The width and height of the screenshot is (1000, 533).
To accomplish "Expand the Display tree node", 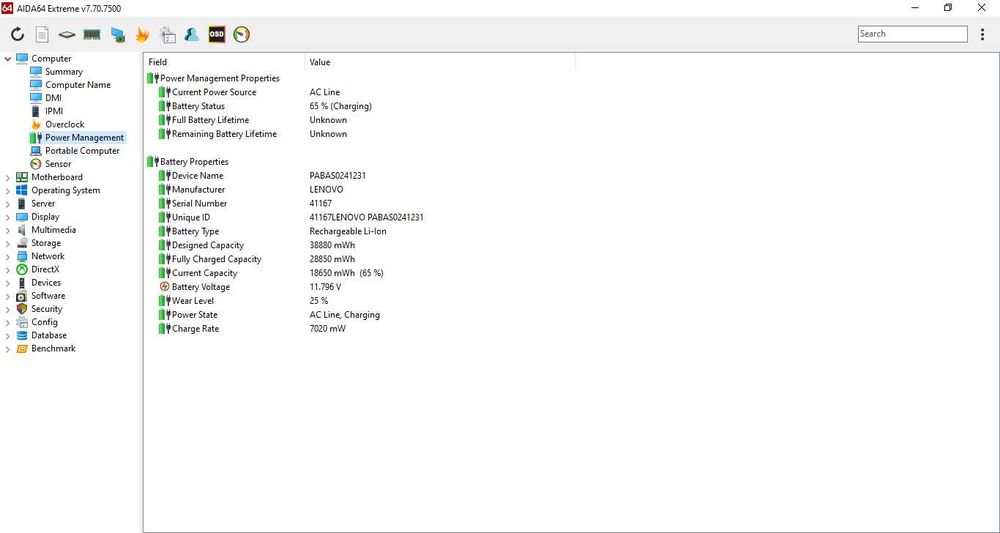I will coord(8,217).
